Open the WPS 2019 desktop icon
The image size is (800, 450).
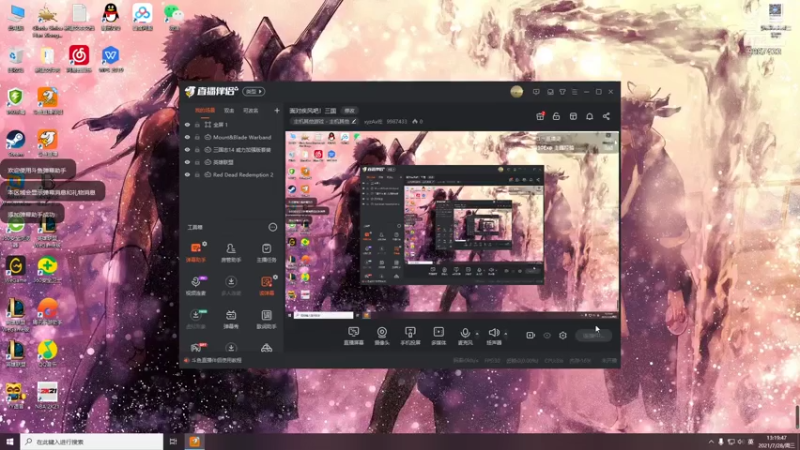tap(111, 59)
